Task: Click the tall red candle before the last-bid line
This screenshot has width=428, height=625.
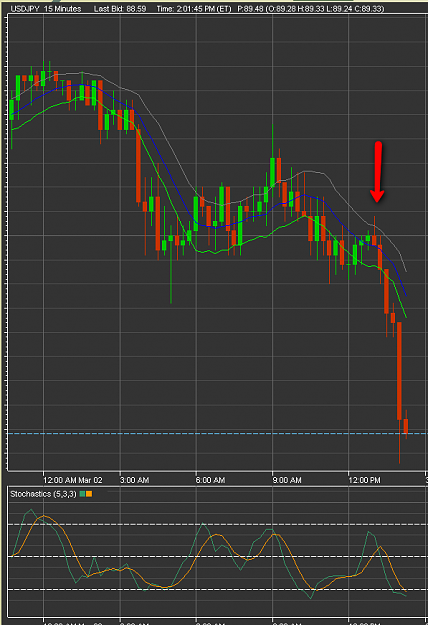Action: 399,371
